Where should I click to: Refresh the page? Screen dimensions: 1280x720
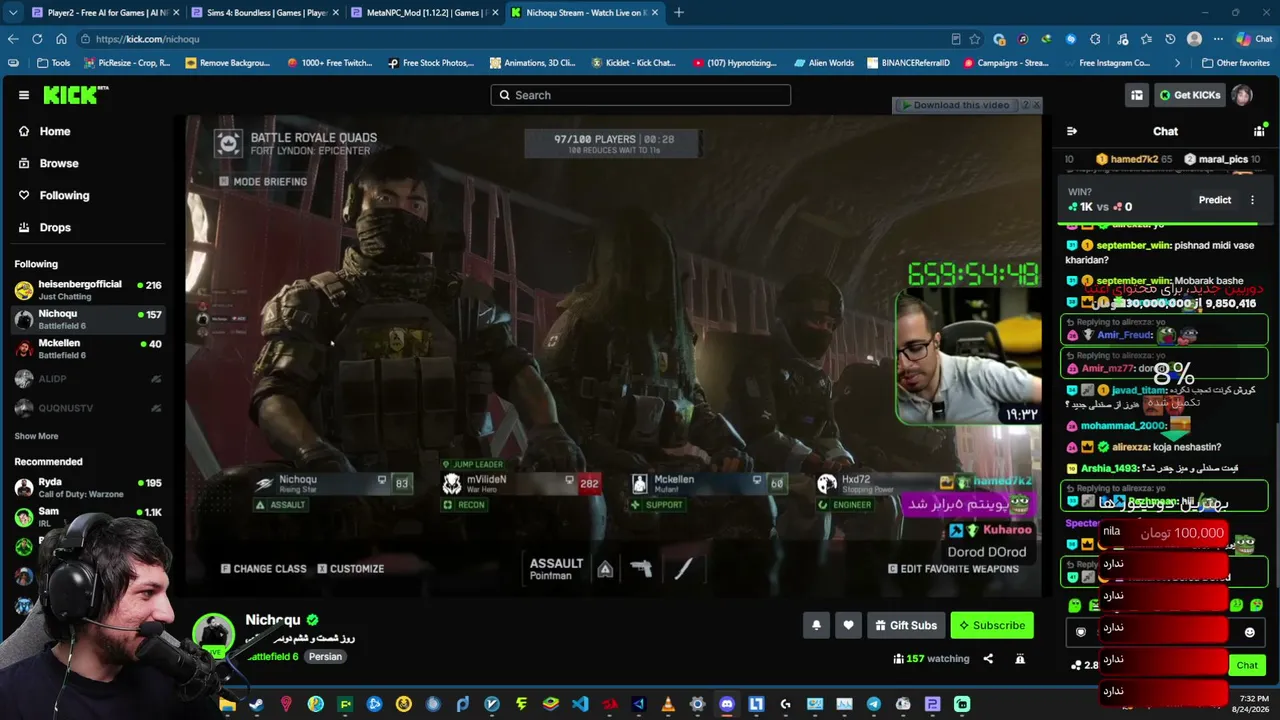click(x=37, y=39)
